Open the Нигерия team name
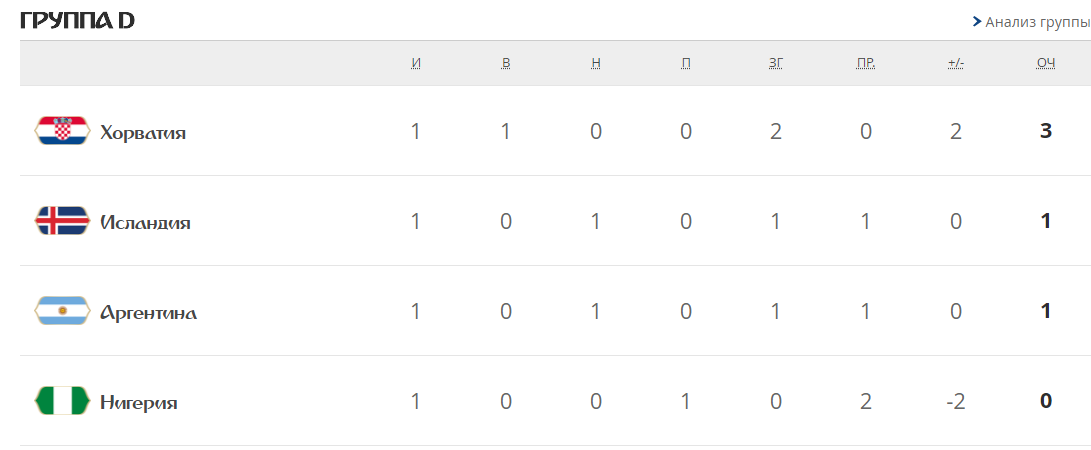 pyautogui.click(x=138, y=403)
